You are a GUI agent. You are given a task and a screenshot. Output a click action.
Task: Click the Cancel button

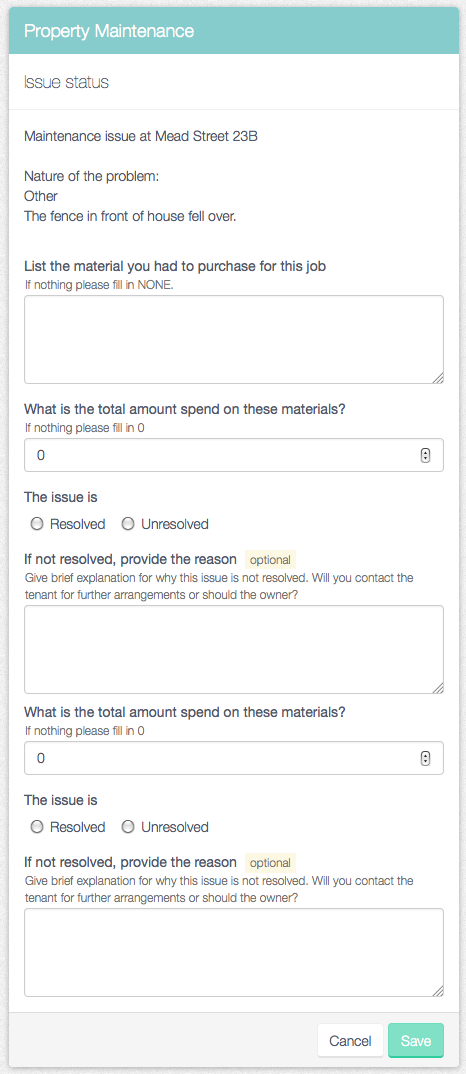click(x=350, y=1041)
